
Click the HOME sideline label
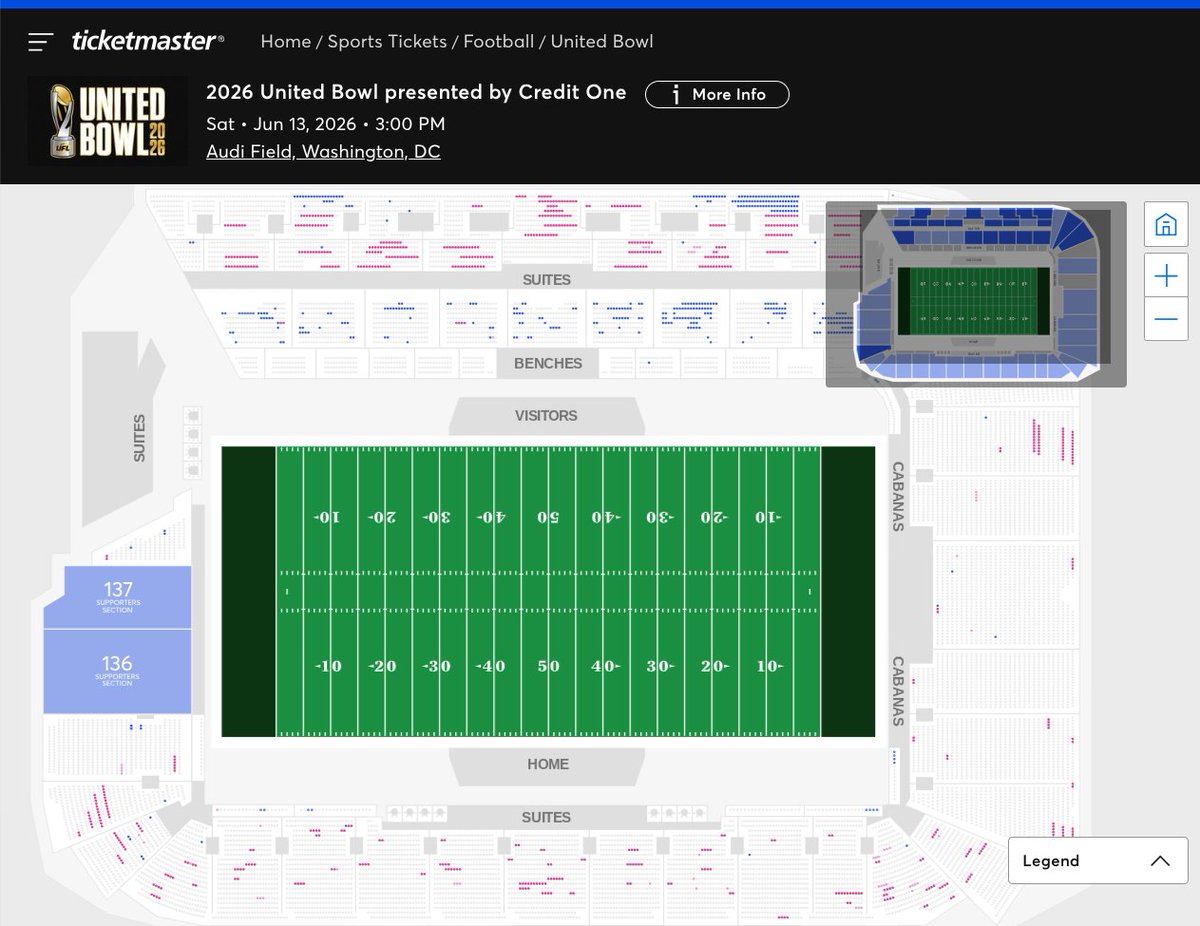point(548,764)
